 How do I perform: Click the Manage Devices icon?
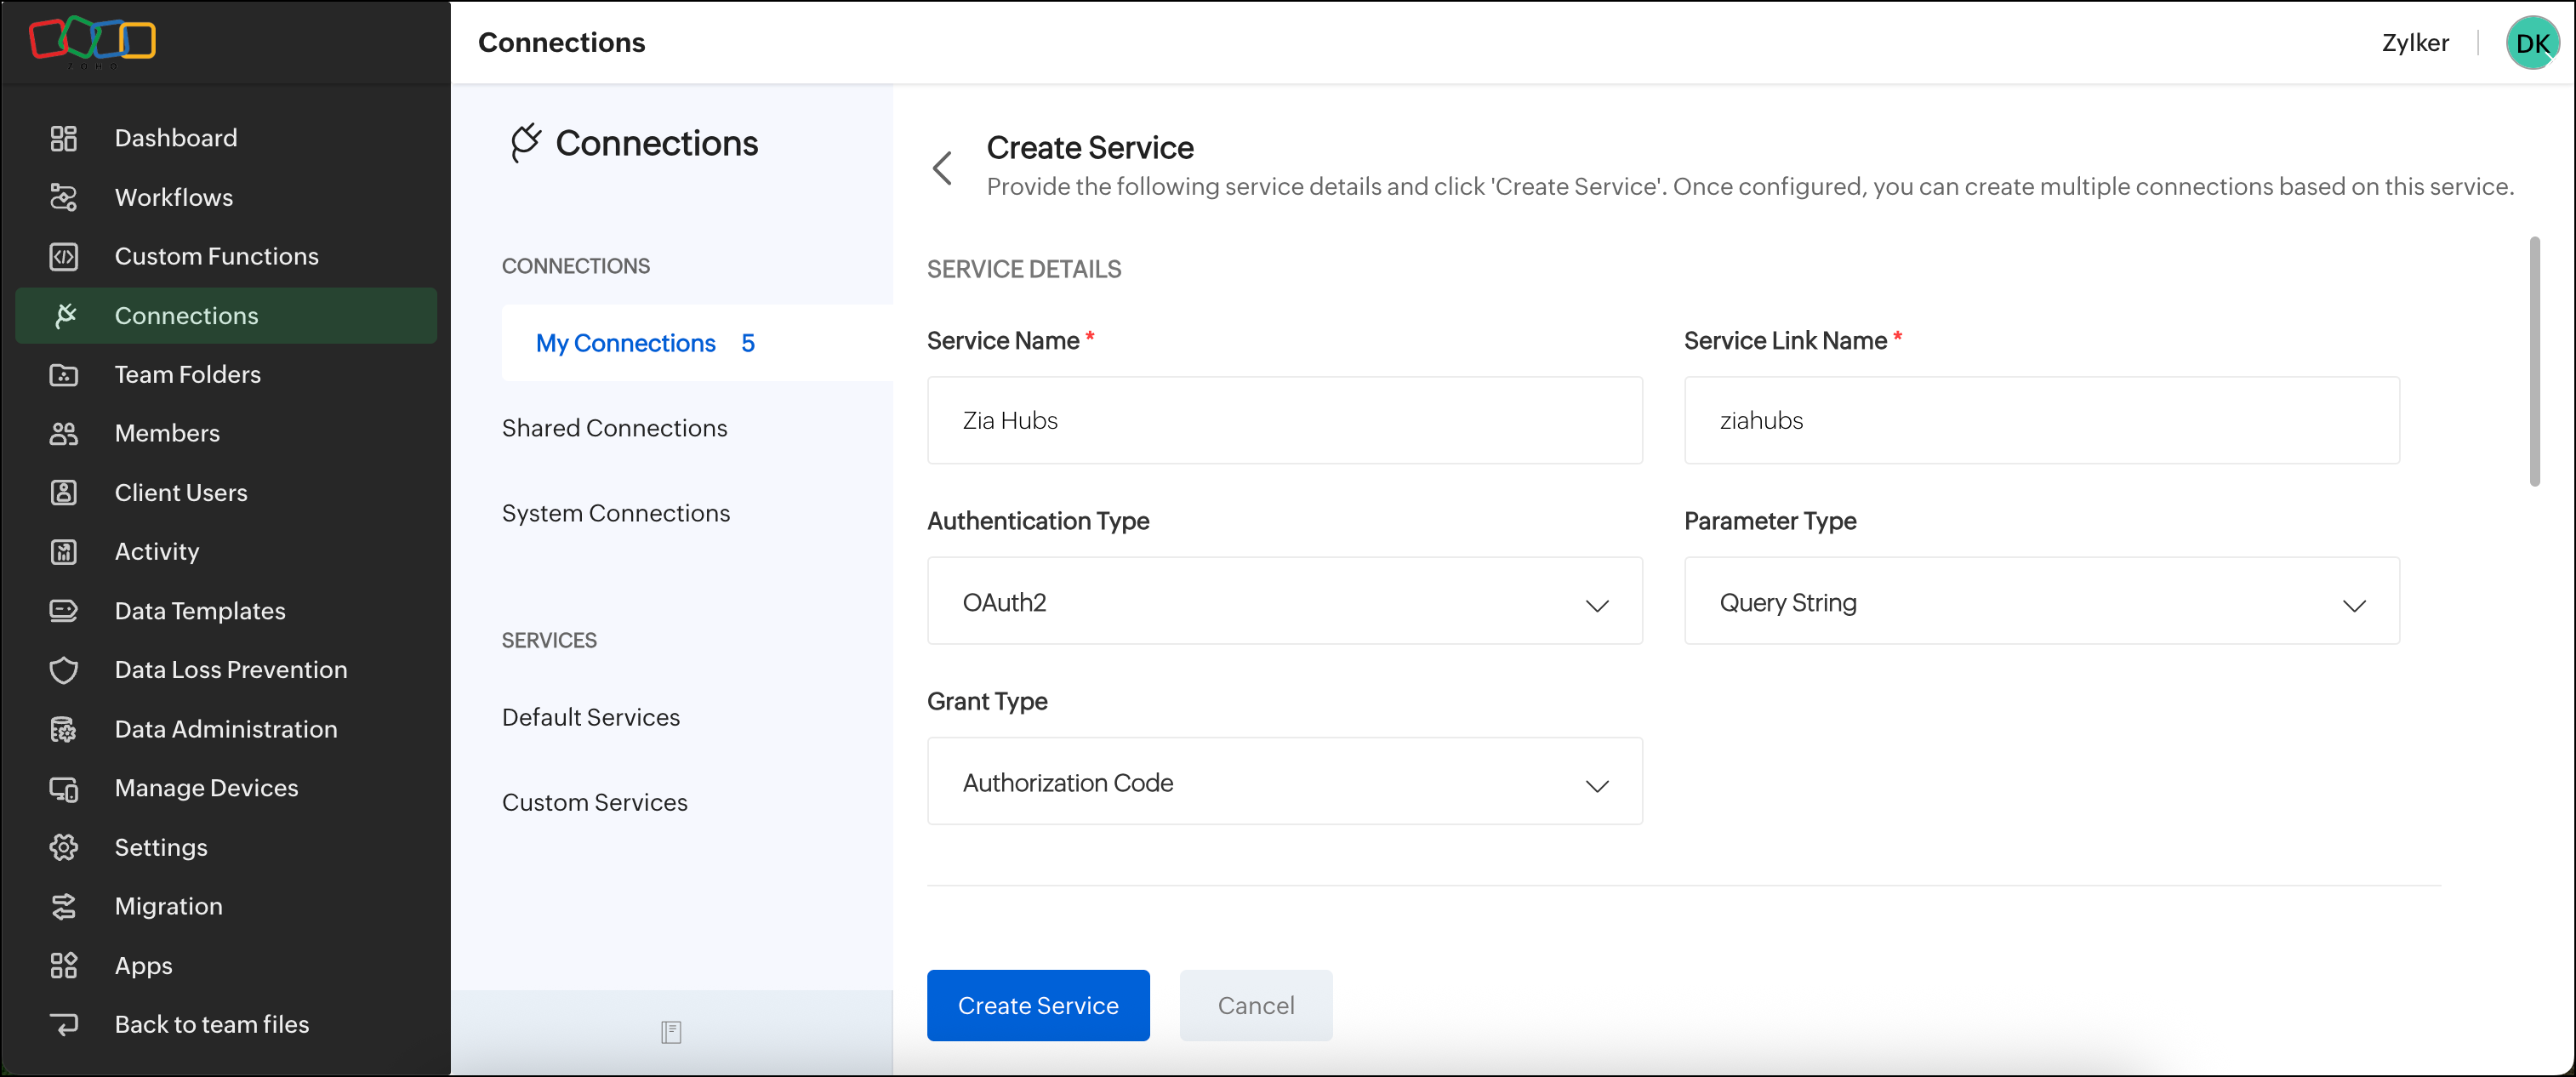coord(63,788)
